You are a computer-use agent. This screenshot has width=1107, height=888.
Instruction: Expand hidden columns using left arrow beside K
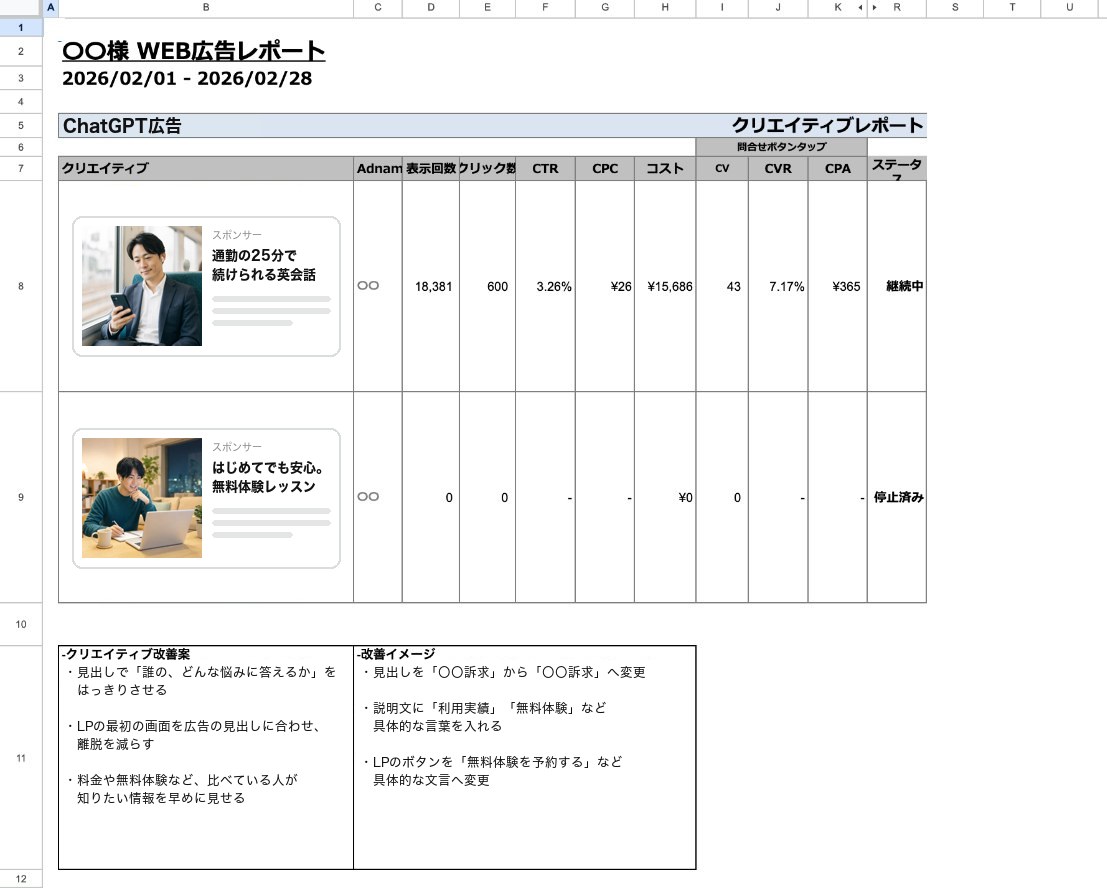[x=860, y=8]
